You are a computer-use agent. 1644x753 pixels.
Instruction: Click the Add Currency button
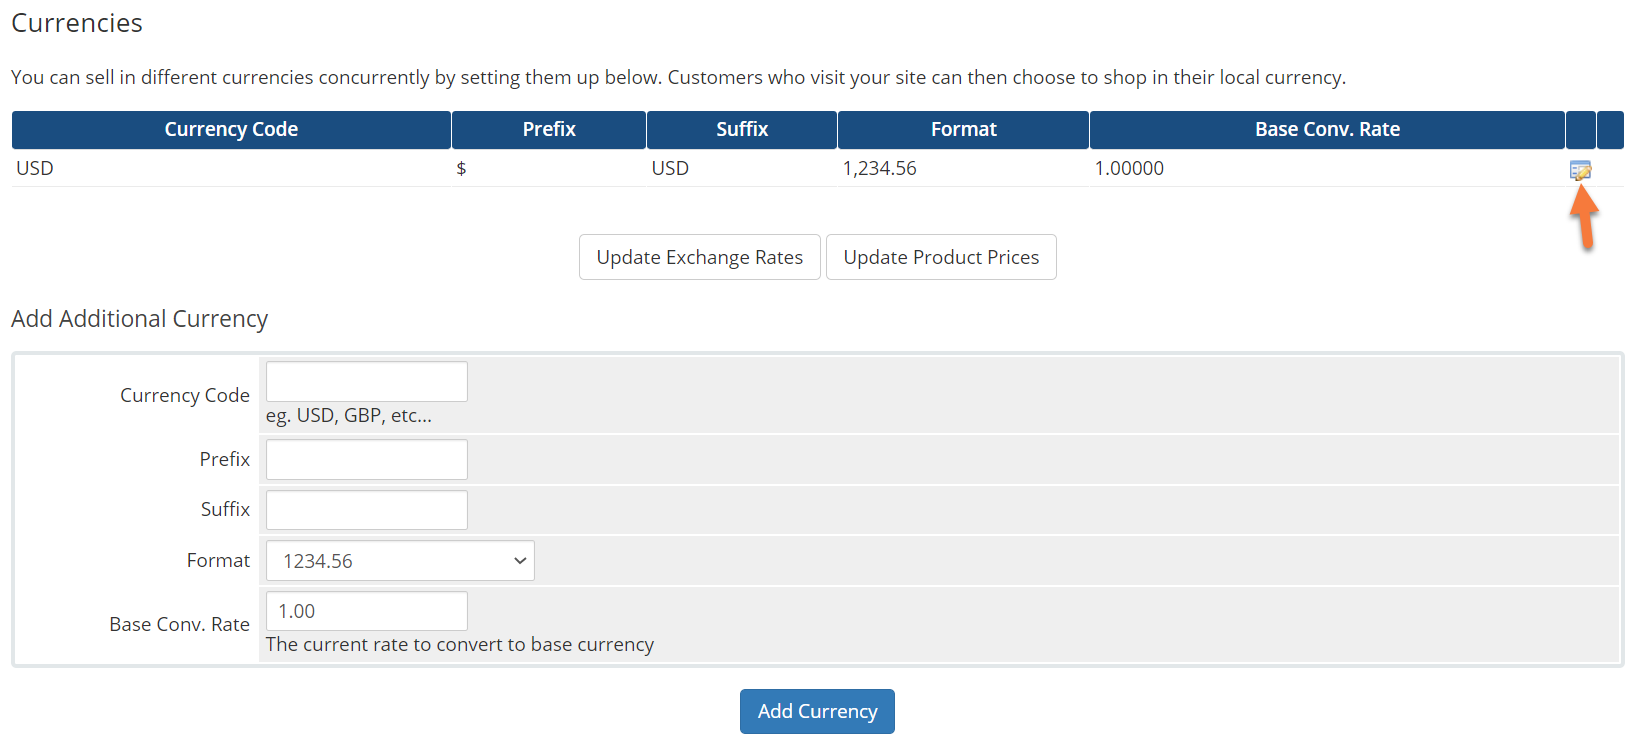tap(817, 711)
